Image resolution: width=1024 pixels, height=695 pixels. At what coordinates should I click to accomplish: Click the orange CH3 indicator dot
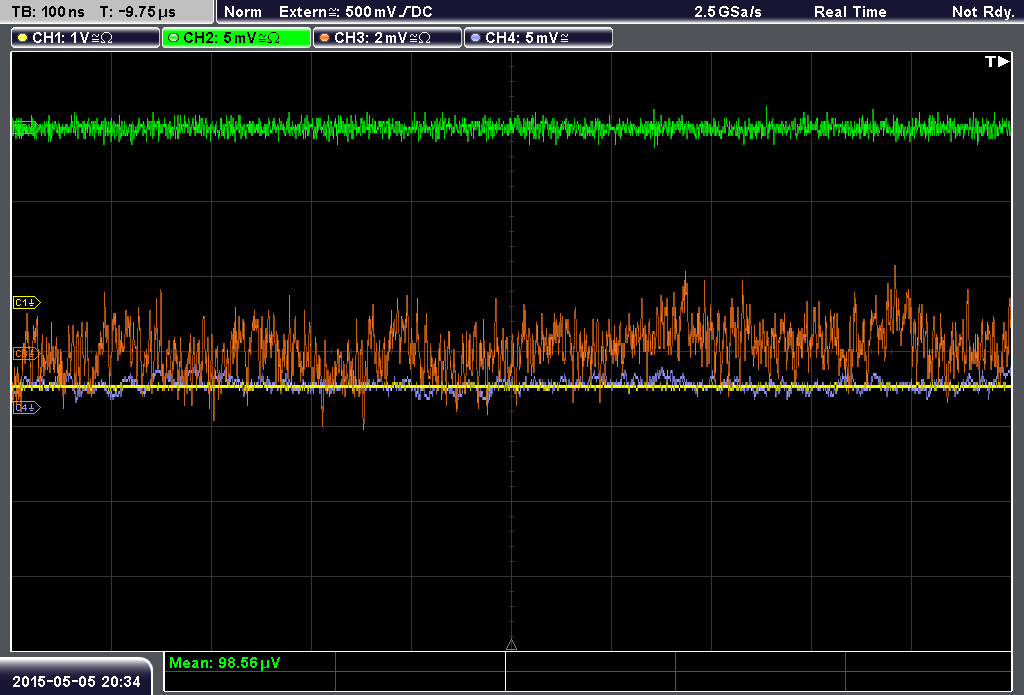pos(325,38)
